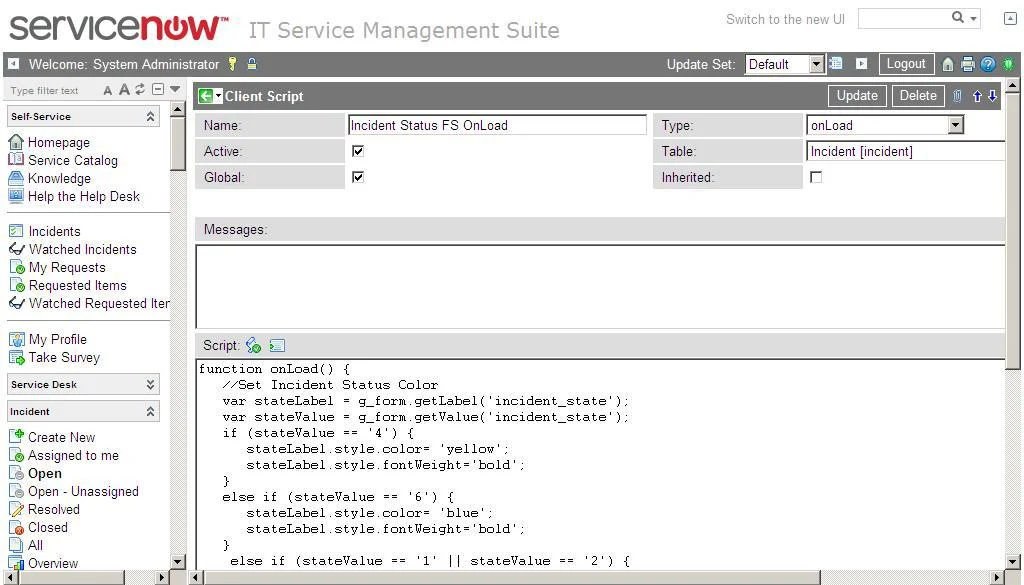1024x585 pixels.
Task: Click the yellow key impersonate icon
Action: pos(232,64)
